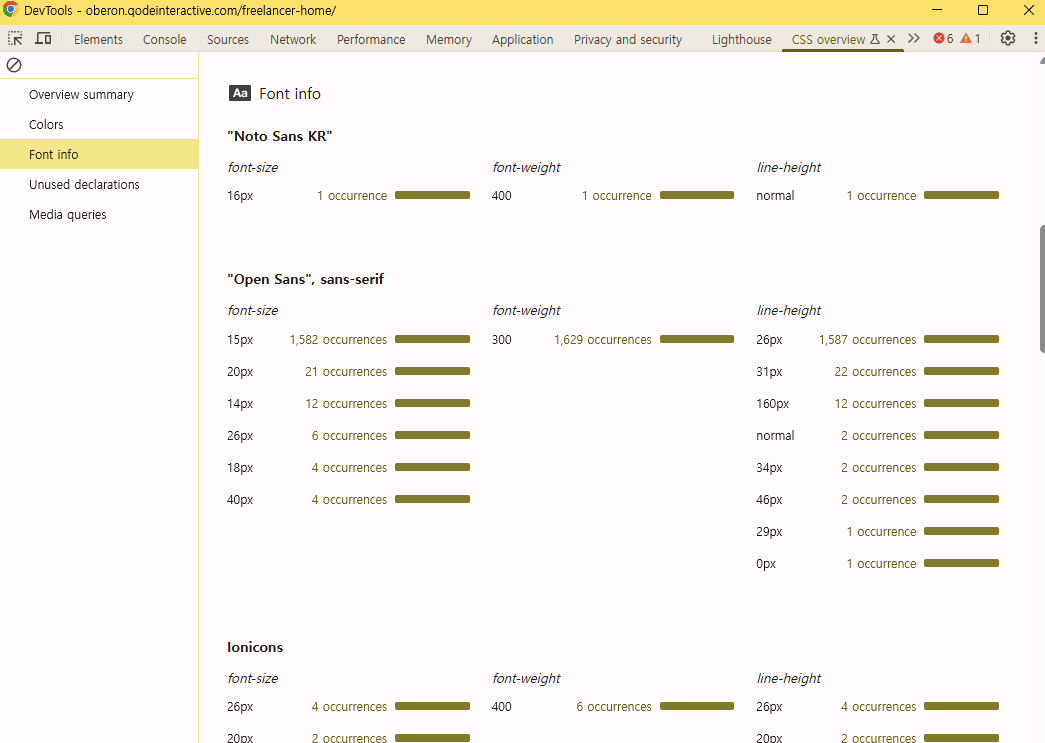Switch to the Elements tab
Image resolution: width=1045 pixels, height=743 pixels.
(x=98, y=40)
